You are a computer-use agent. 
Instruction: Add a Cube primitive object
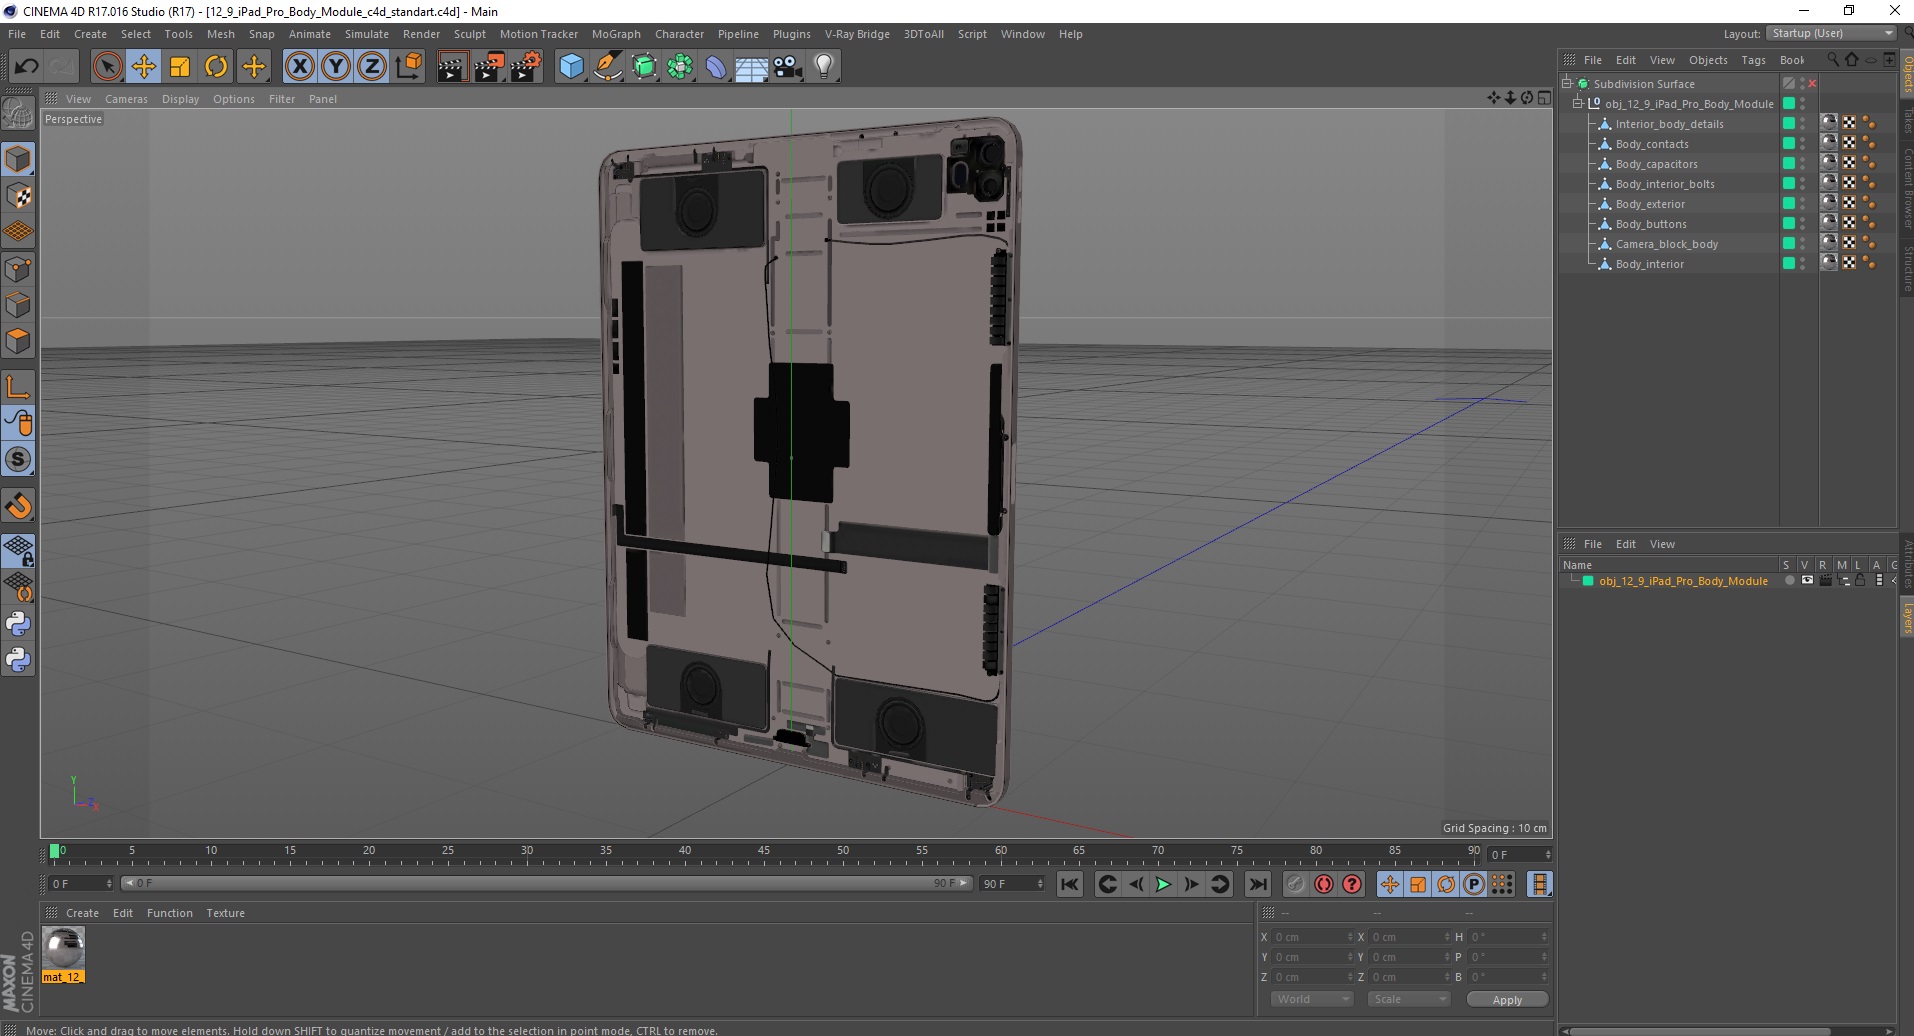pyautogui.click(x=571, y=67)
